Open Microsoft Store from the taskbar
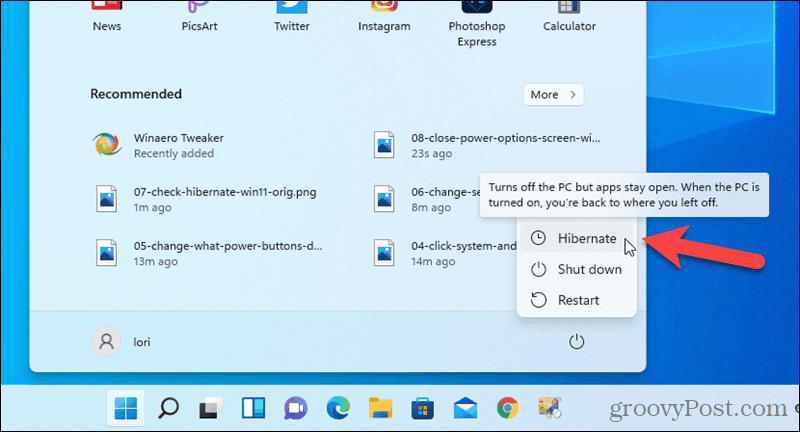 point(423,407)
